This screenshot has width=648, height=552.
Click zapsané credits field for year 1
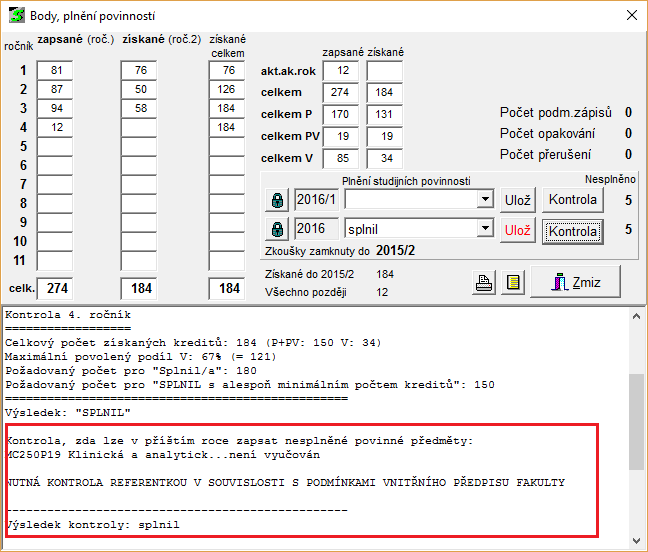(x=56, y=70)
